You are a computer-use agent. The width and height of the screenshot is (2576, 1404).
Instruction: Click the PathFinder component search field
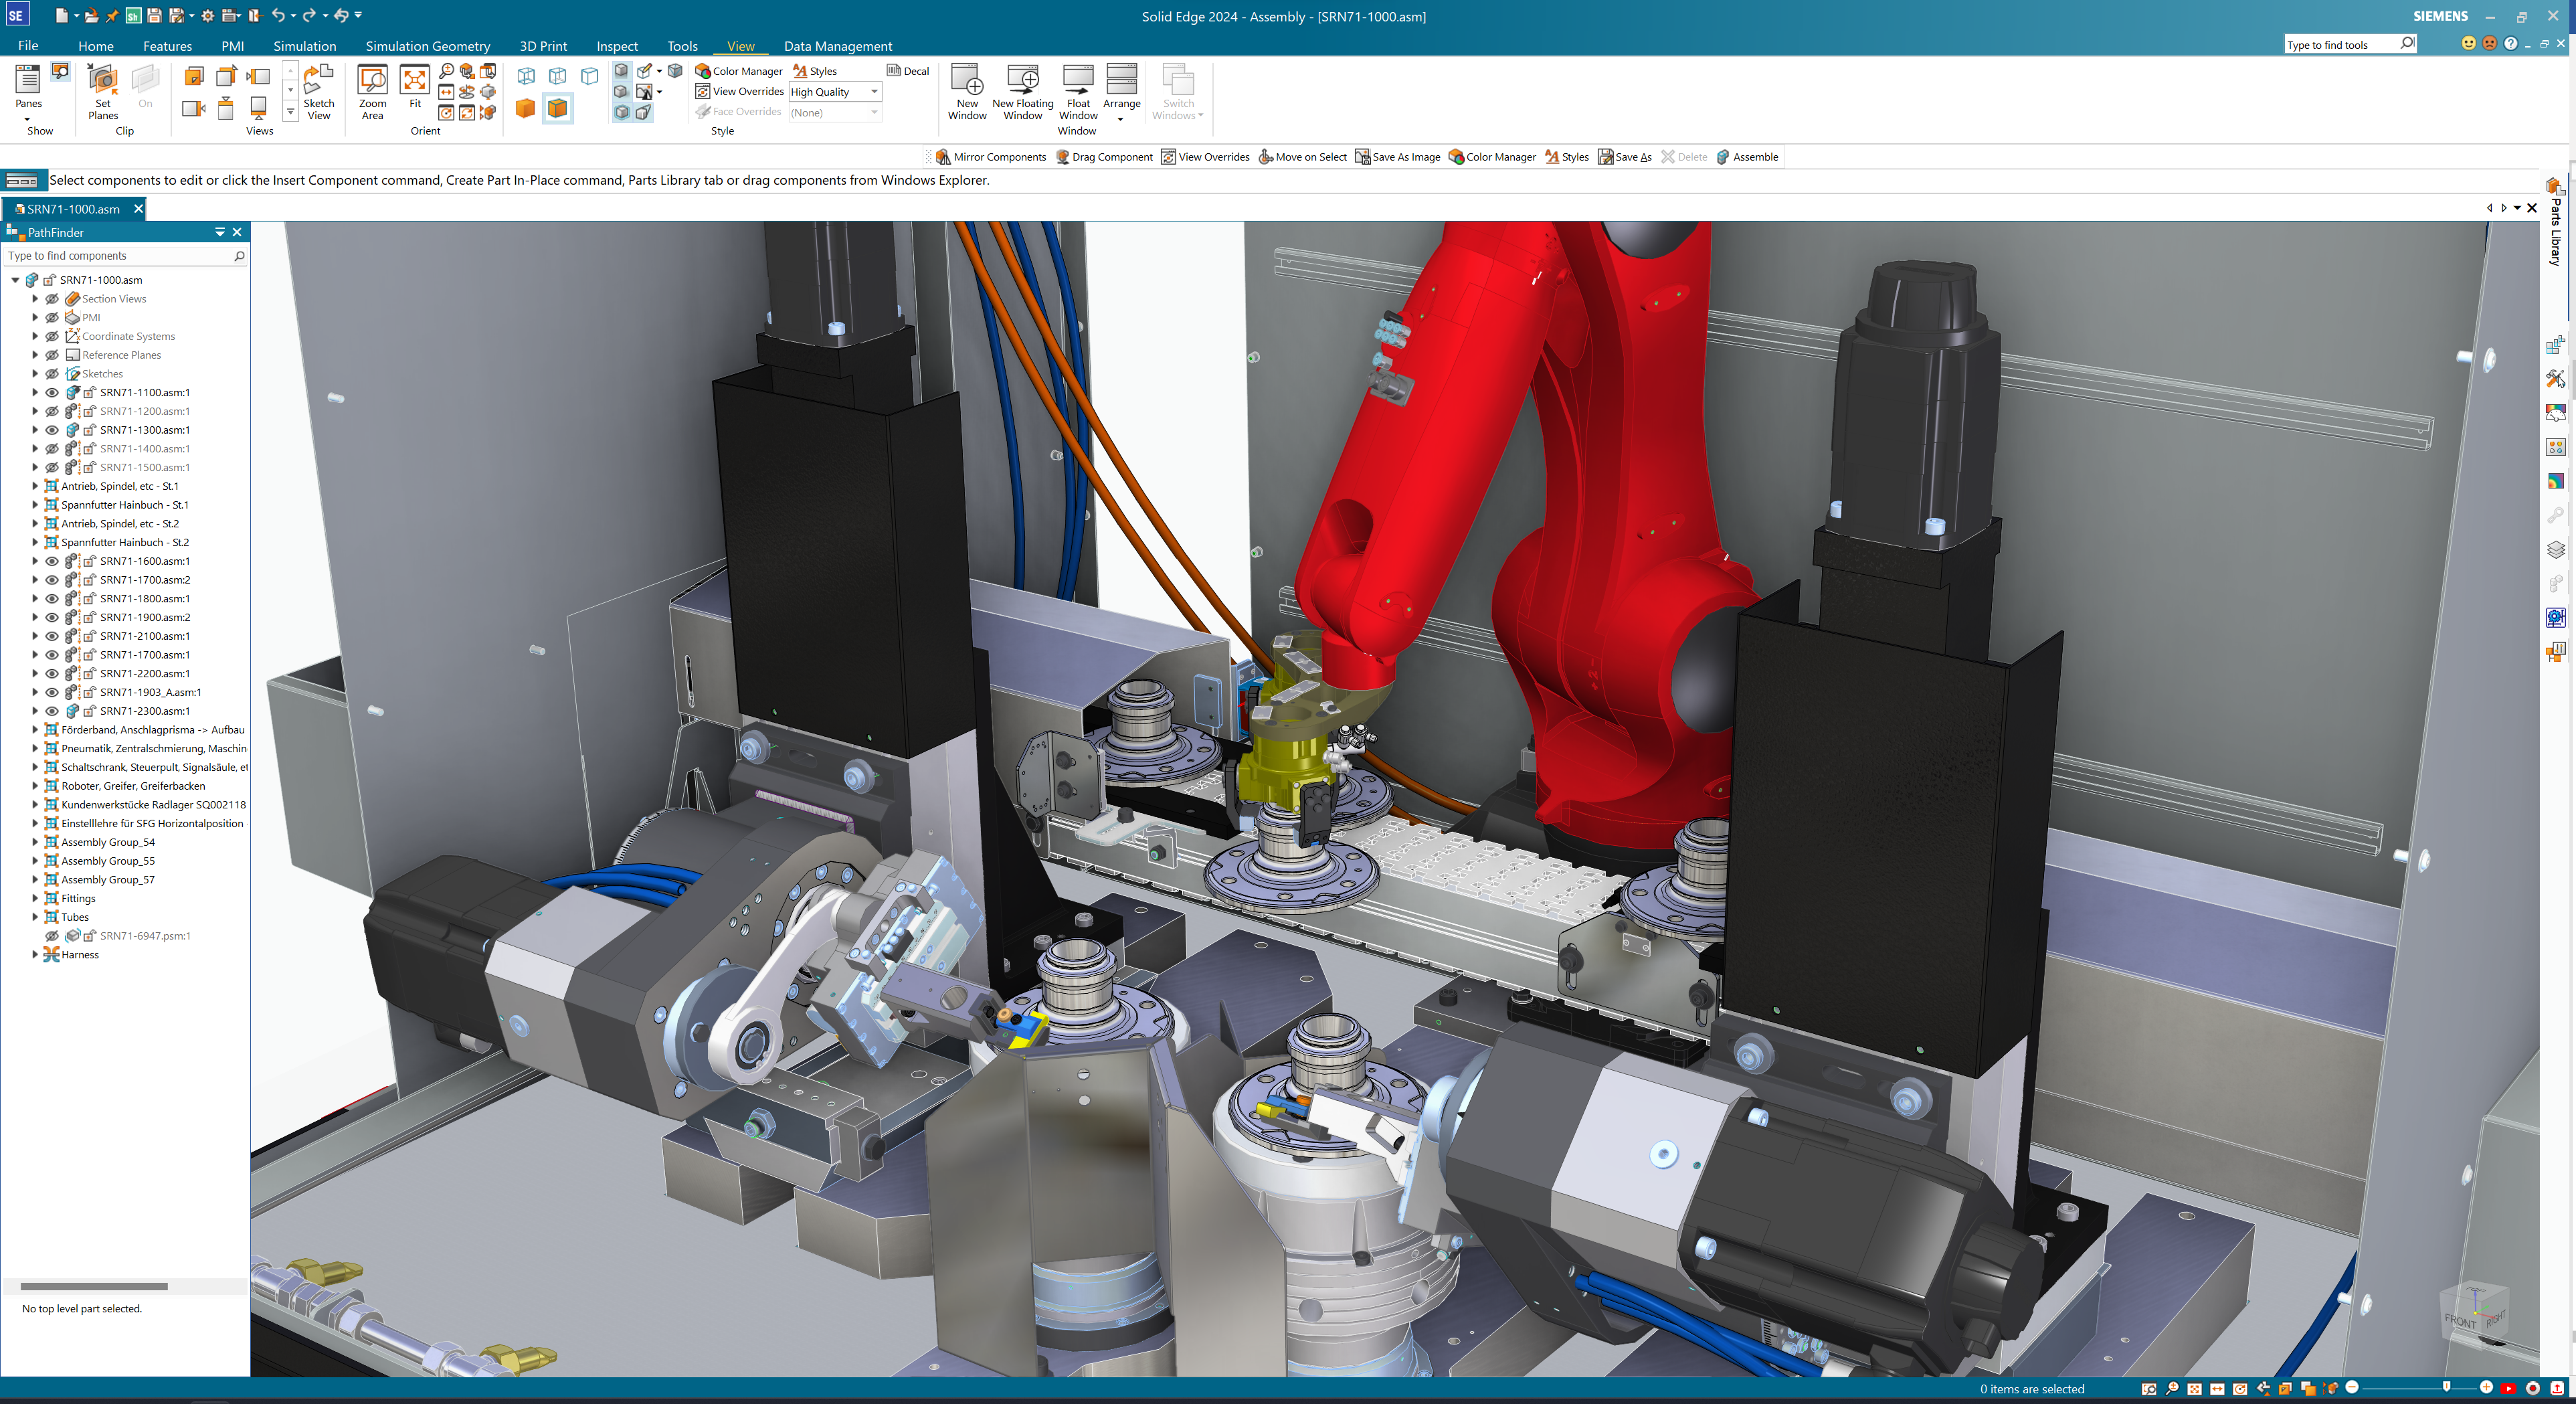point(118,256)
